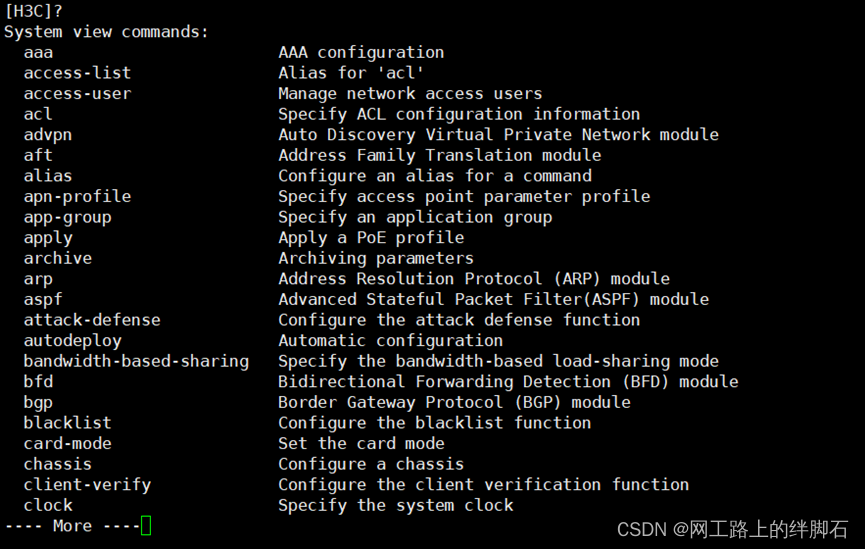Click 'Bidirectional Forwarding Detection (BFD) module'
Image resolution: width=865 pixels, height=549 pixels.
point(509,382)
